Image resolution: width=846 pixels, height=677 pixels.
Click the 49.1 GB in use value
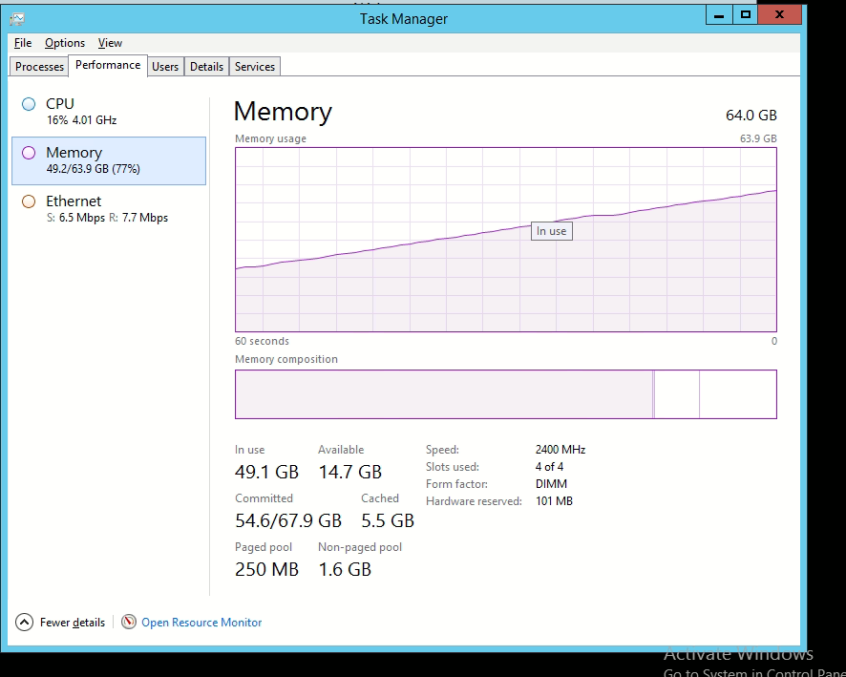[267, 472]
